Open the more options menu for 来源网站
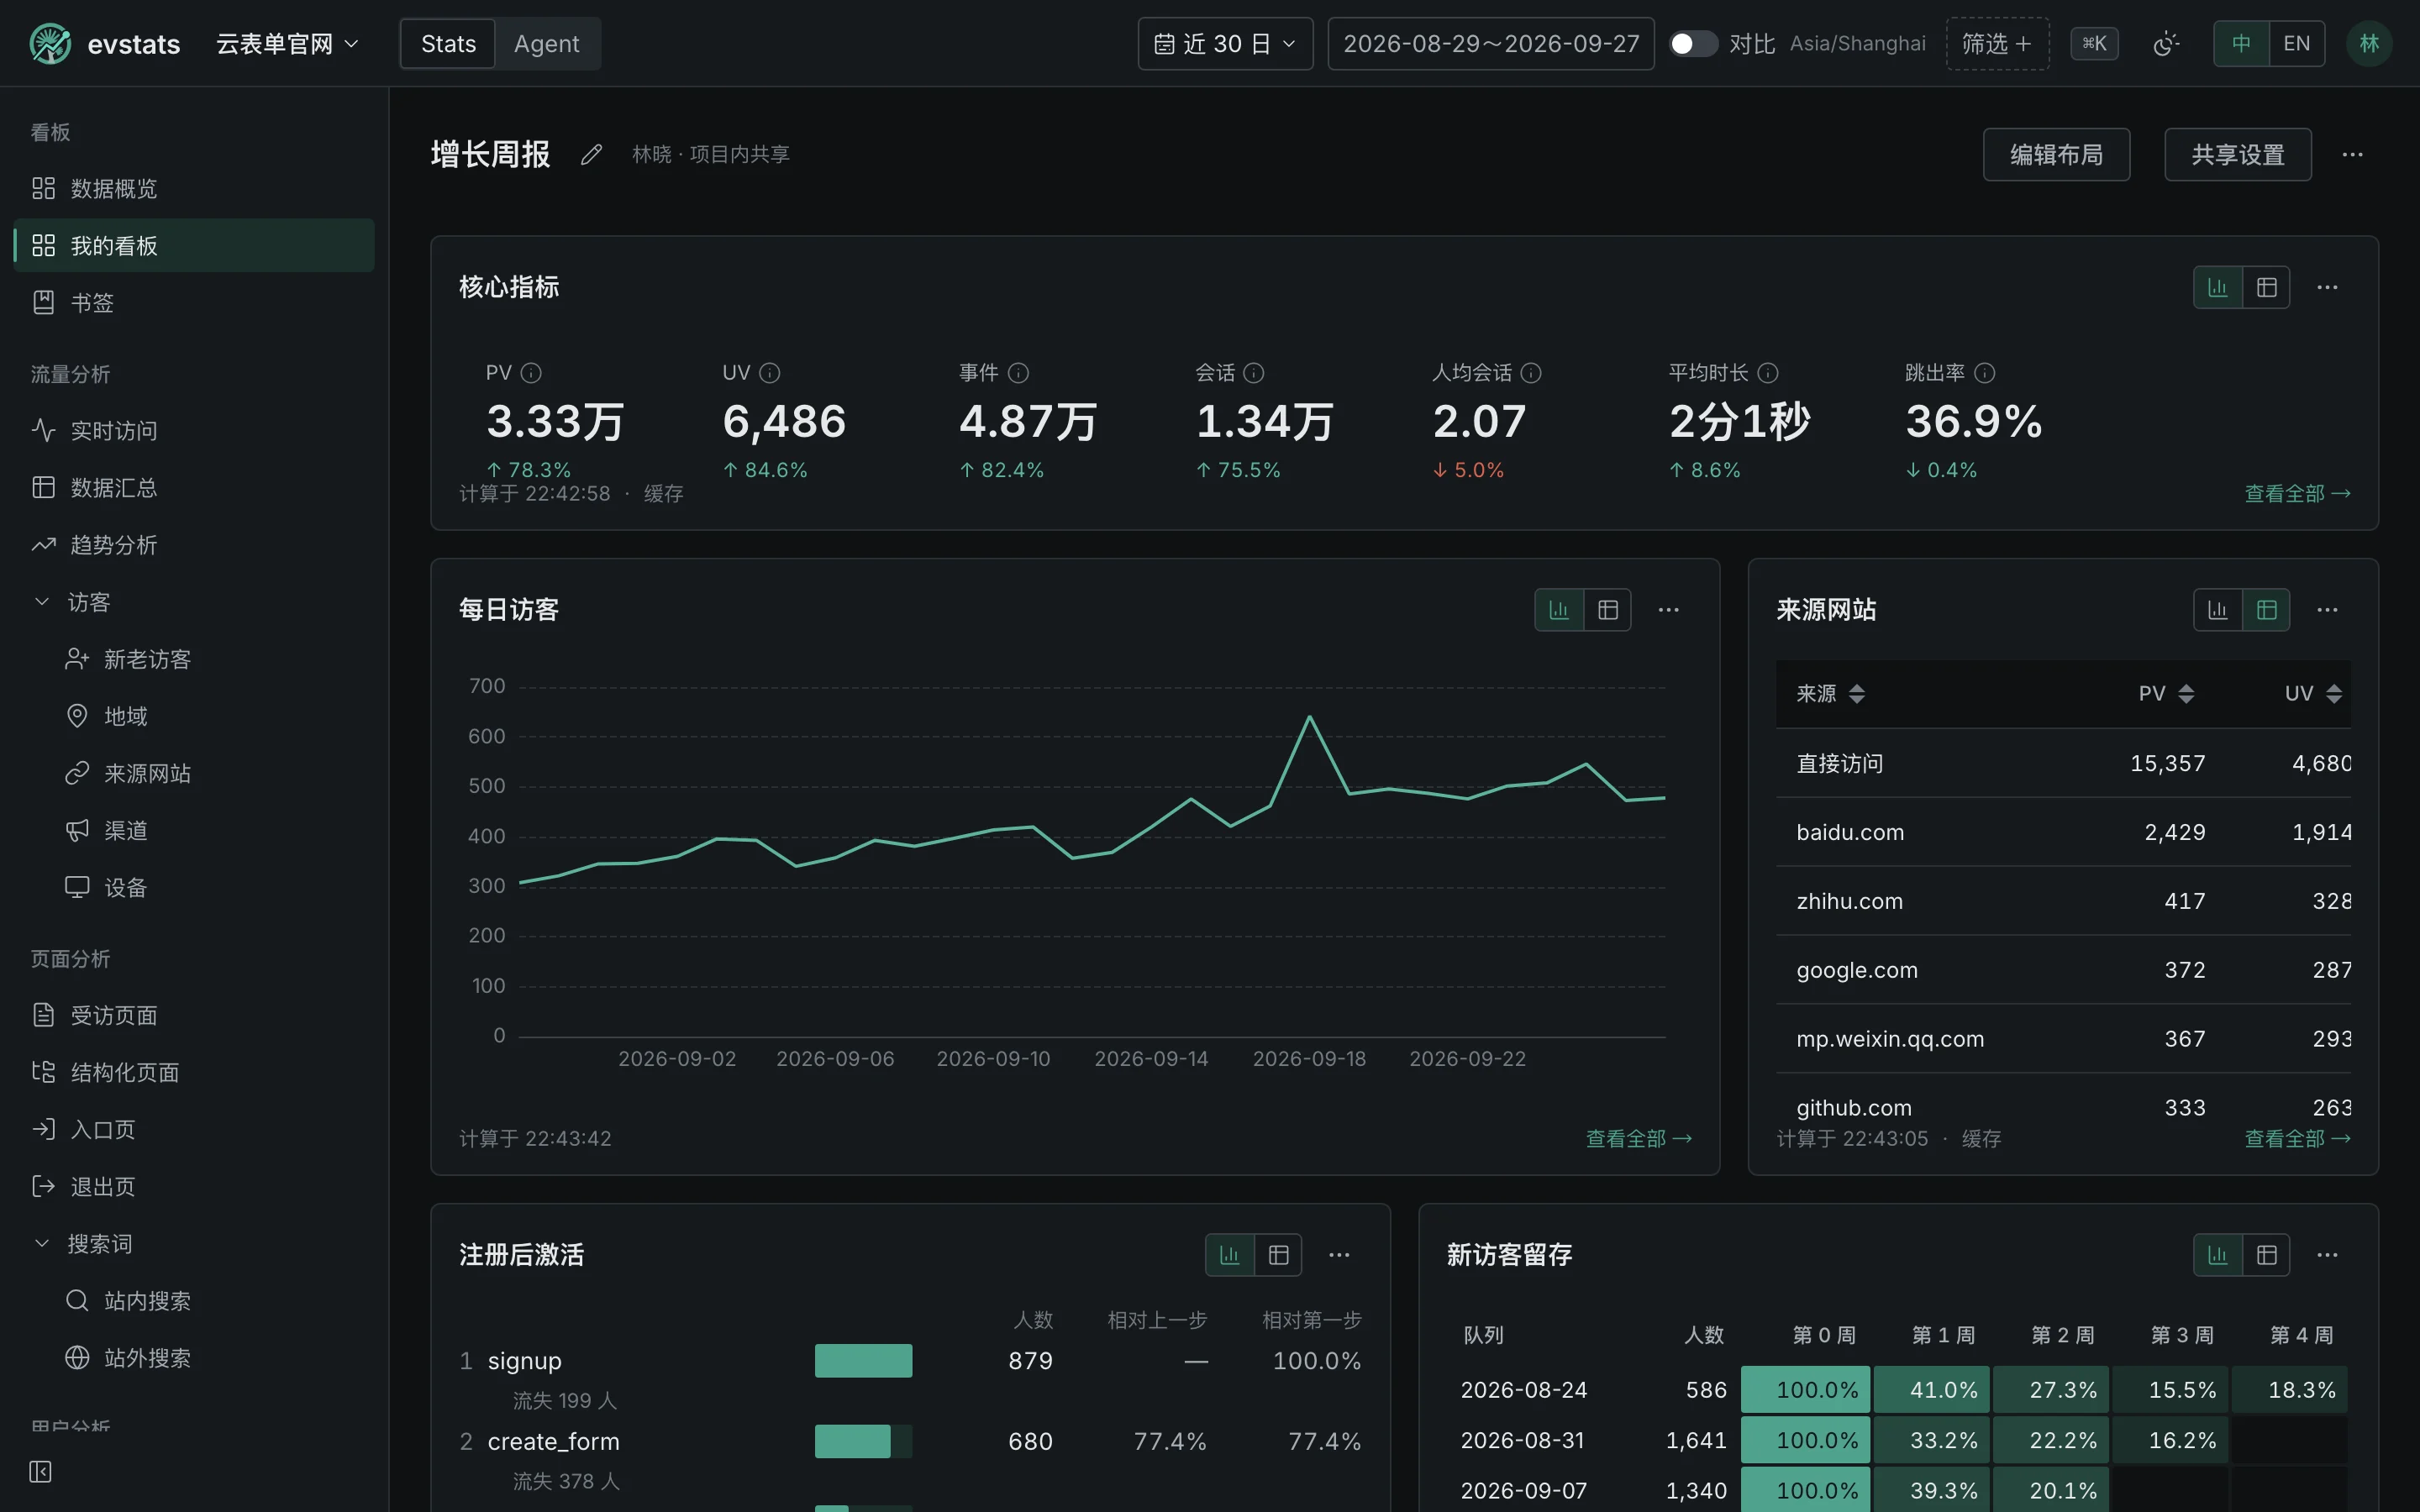The height and width of the screenshot is (1512, 2420). [2327, 610]
